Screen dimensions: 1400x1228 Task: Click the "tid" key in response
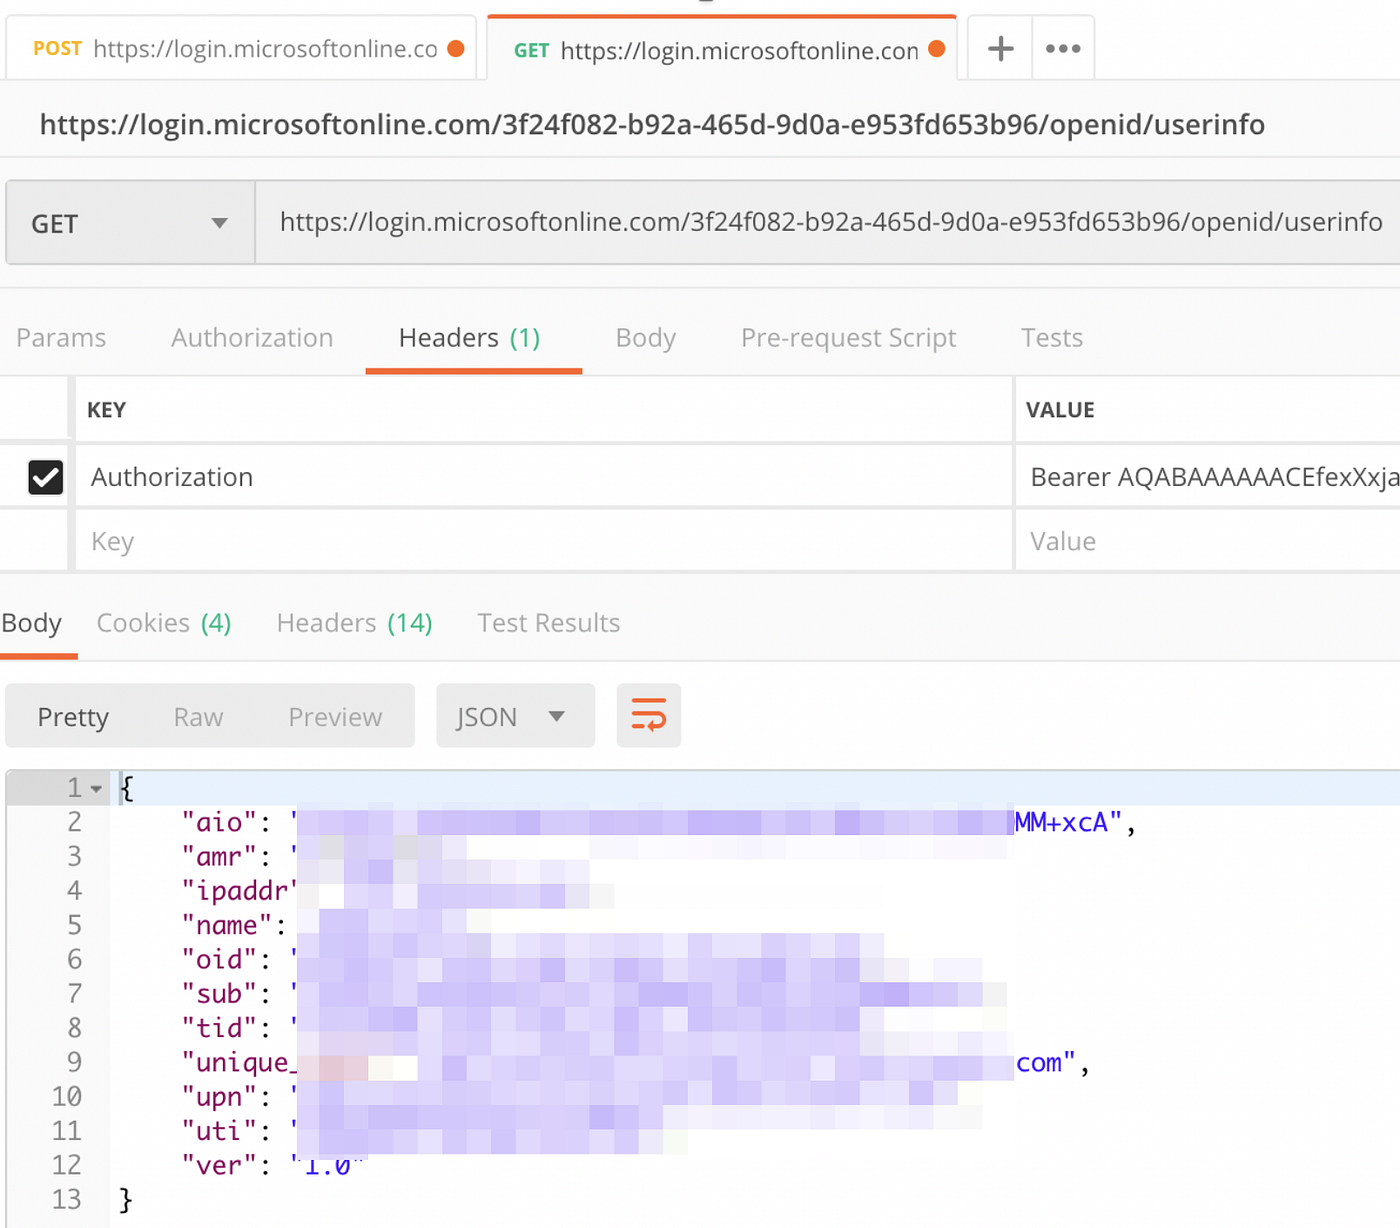(219, 1028)
